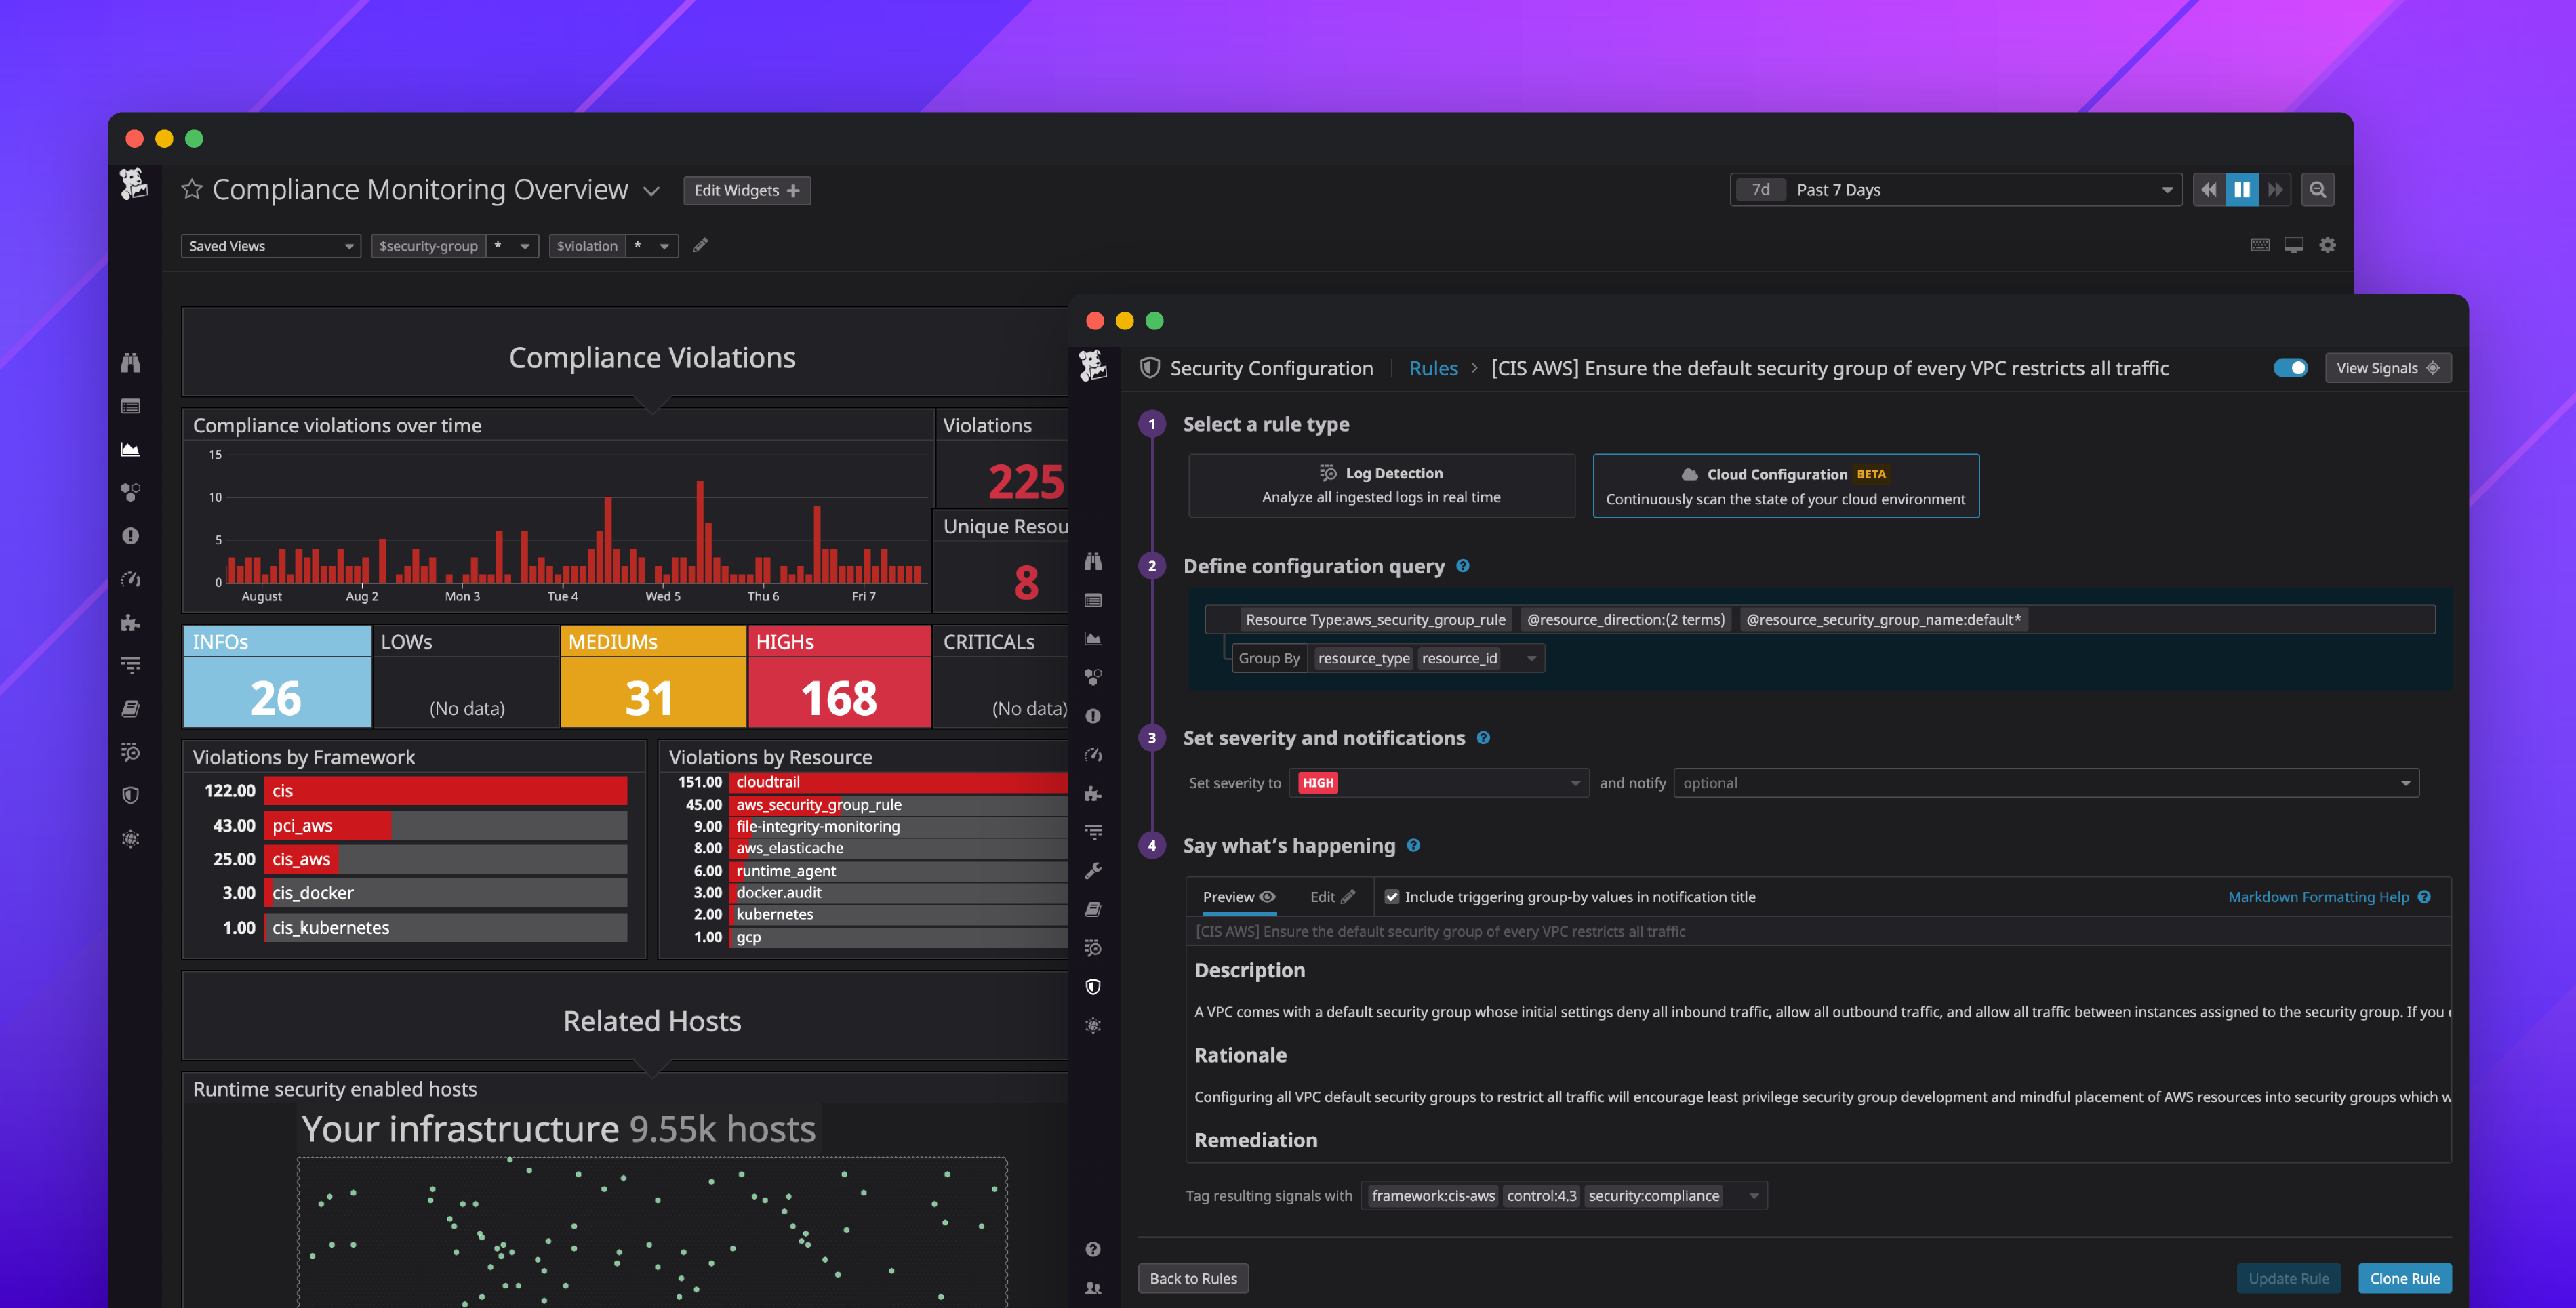Select the Dashboards graph icon

point(1093,638)
